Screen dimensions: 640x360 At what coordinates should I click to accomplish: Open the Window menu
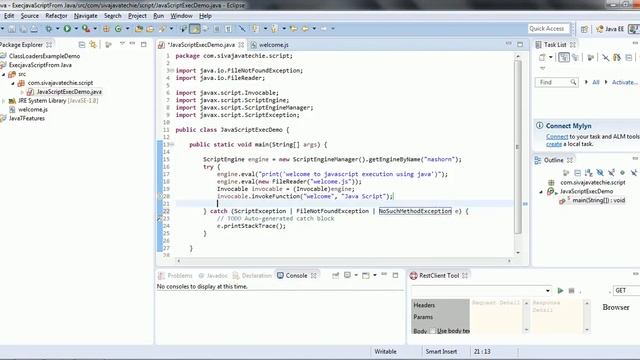coord(181,16)
